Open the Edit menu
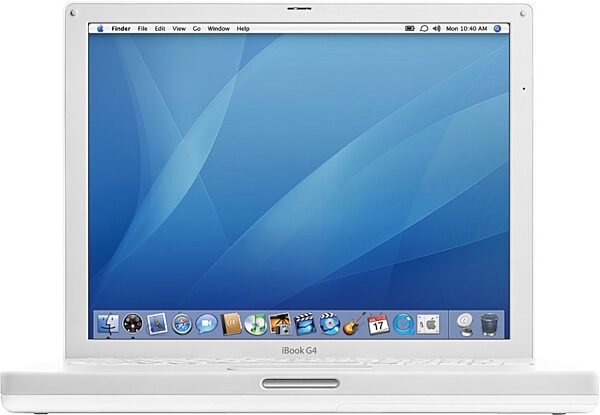Viewport: 600px width, 415px height. 160,28
